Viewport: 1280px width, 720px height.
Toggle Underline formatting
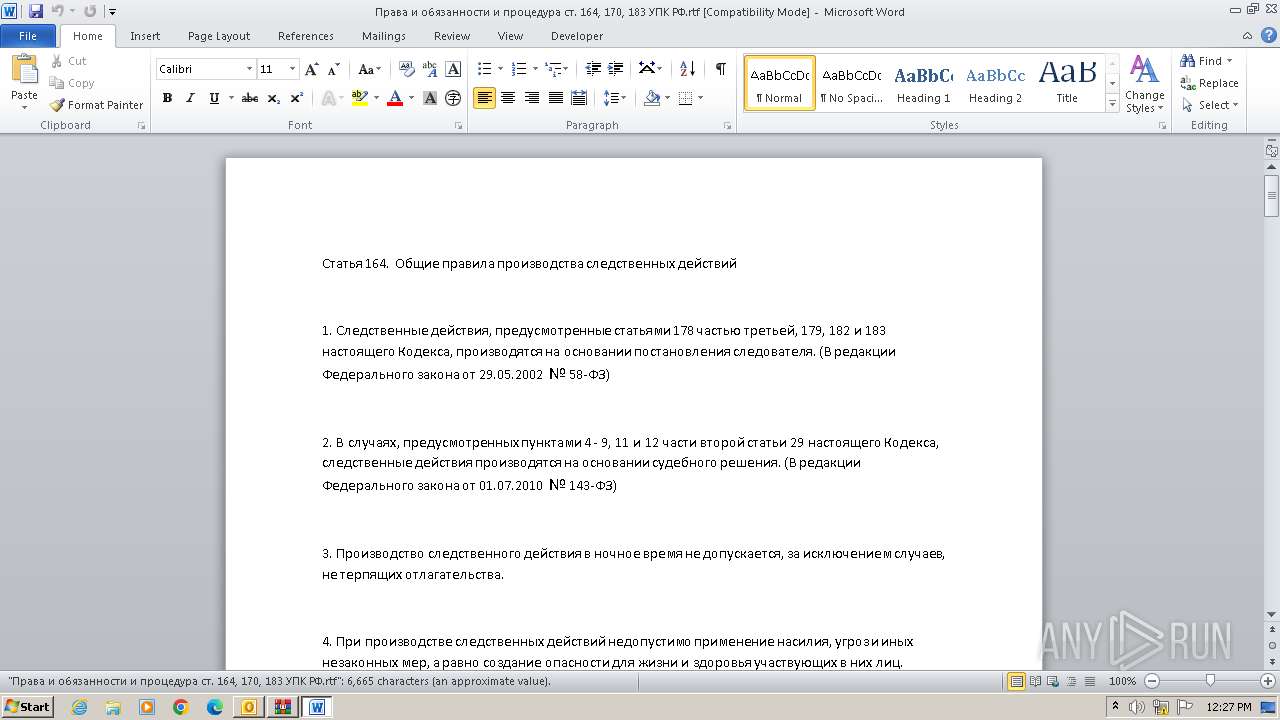pos(214,98)
